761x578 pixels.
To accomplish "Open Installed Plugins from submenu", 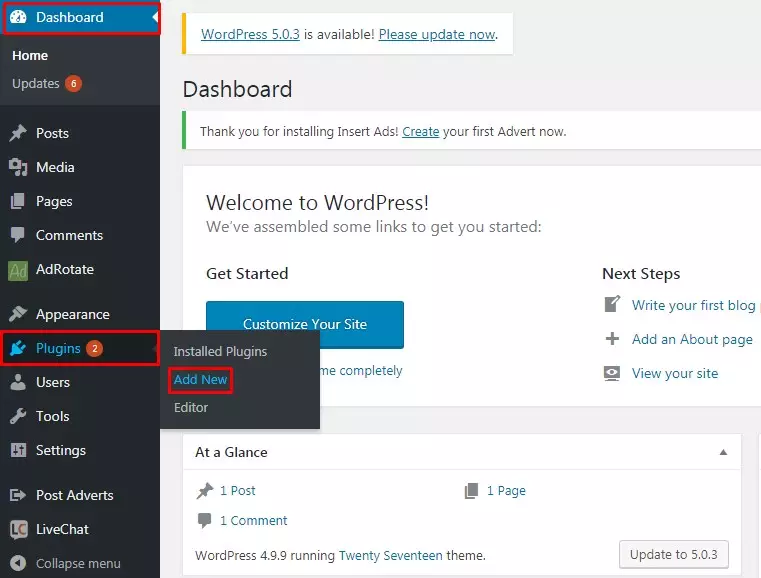I will pyautogui.click(x=220, y=352).
